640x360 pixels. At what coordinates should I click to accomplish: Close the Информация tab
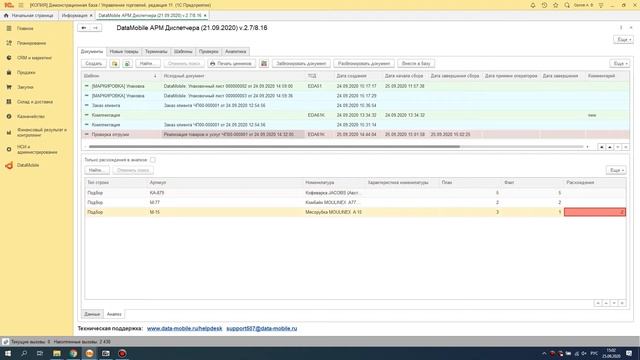pyautogui.click(x=91, y=16)
